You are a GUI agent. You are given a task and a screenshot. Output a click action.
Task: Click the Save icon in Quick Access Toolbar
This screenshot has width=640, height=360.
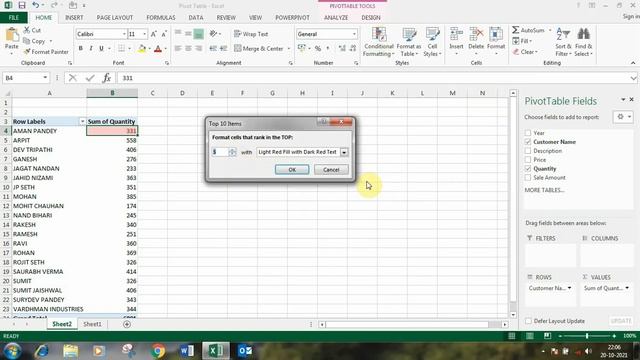22,5
